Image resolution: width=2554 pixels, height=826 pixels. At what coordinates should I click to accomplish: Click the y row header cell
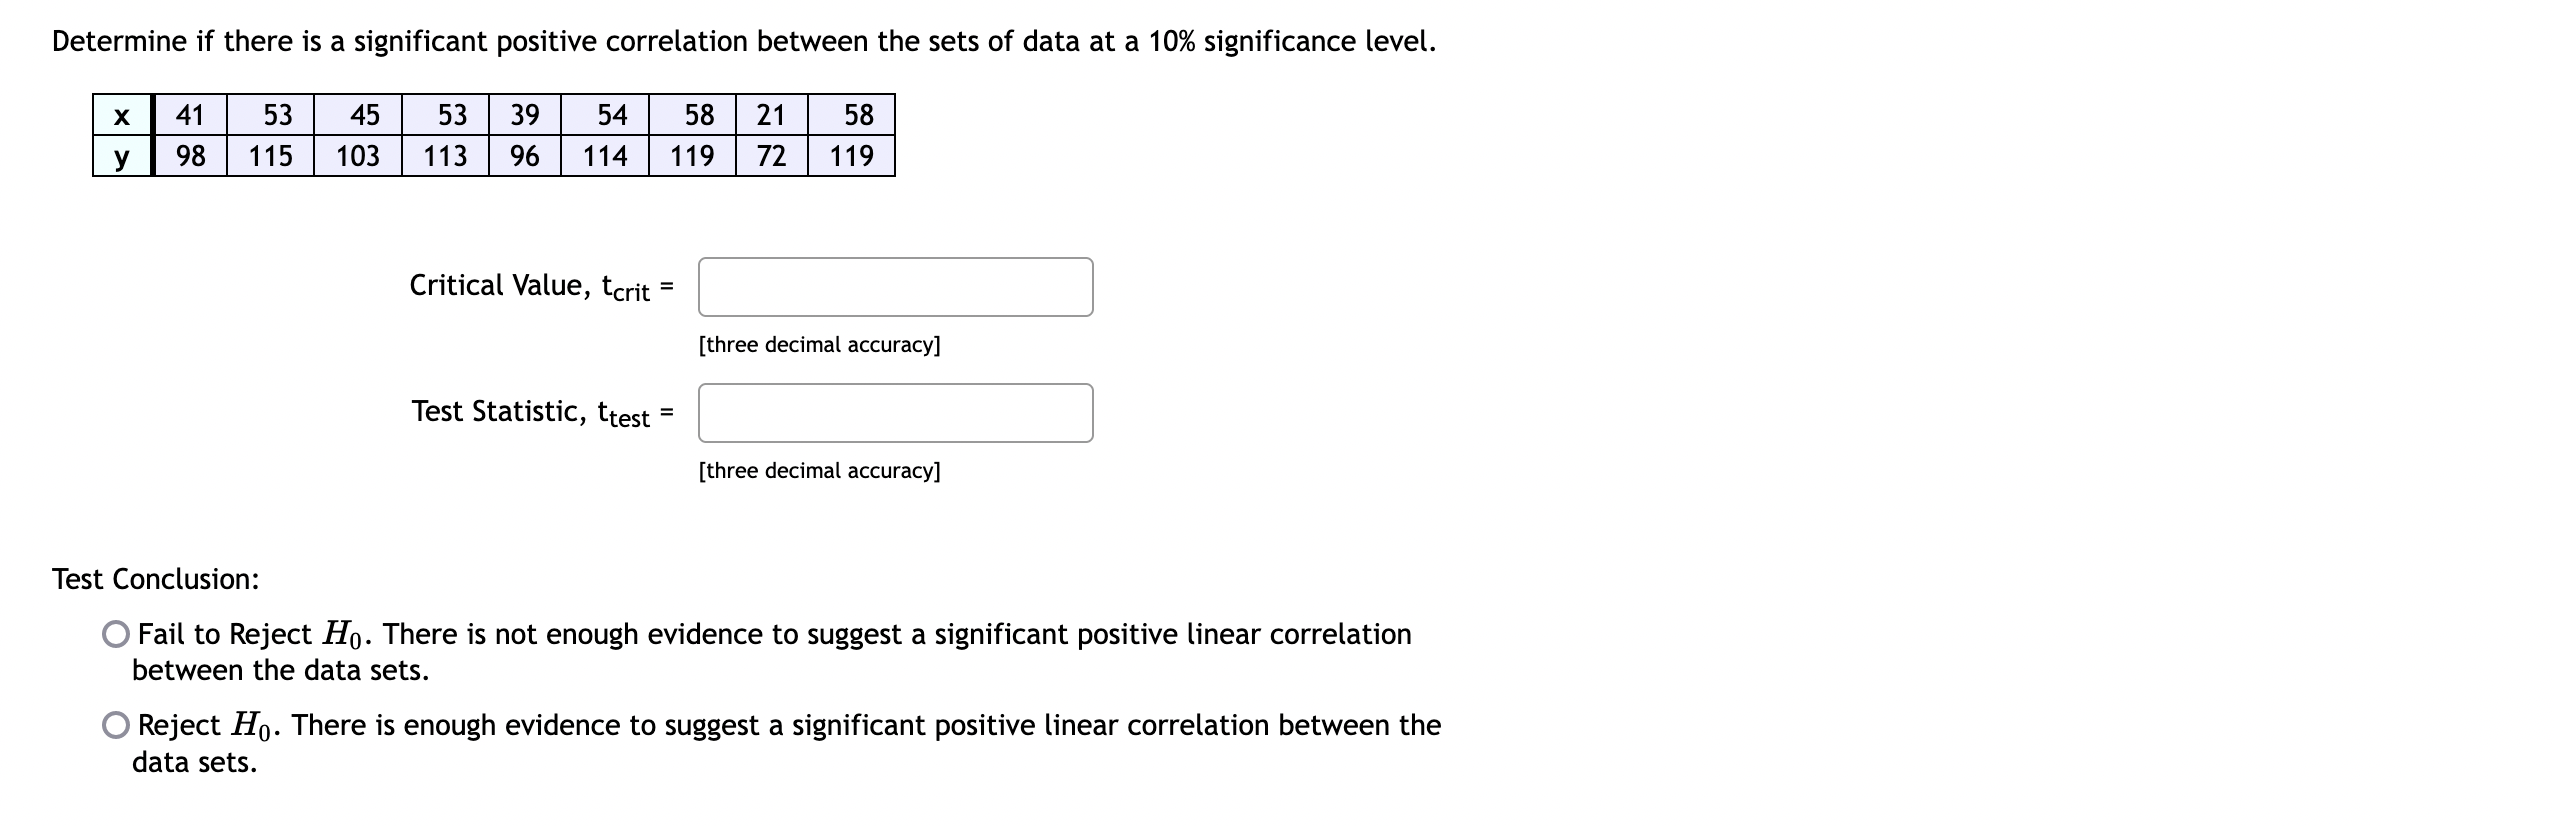point(121,156)
